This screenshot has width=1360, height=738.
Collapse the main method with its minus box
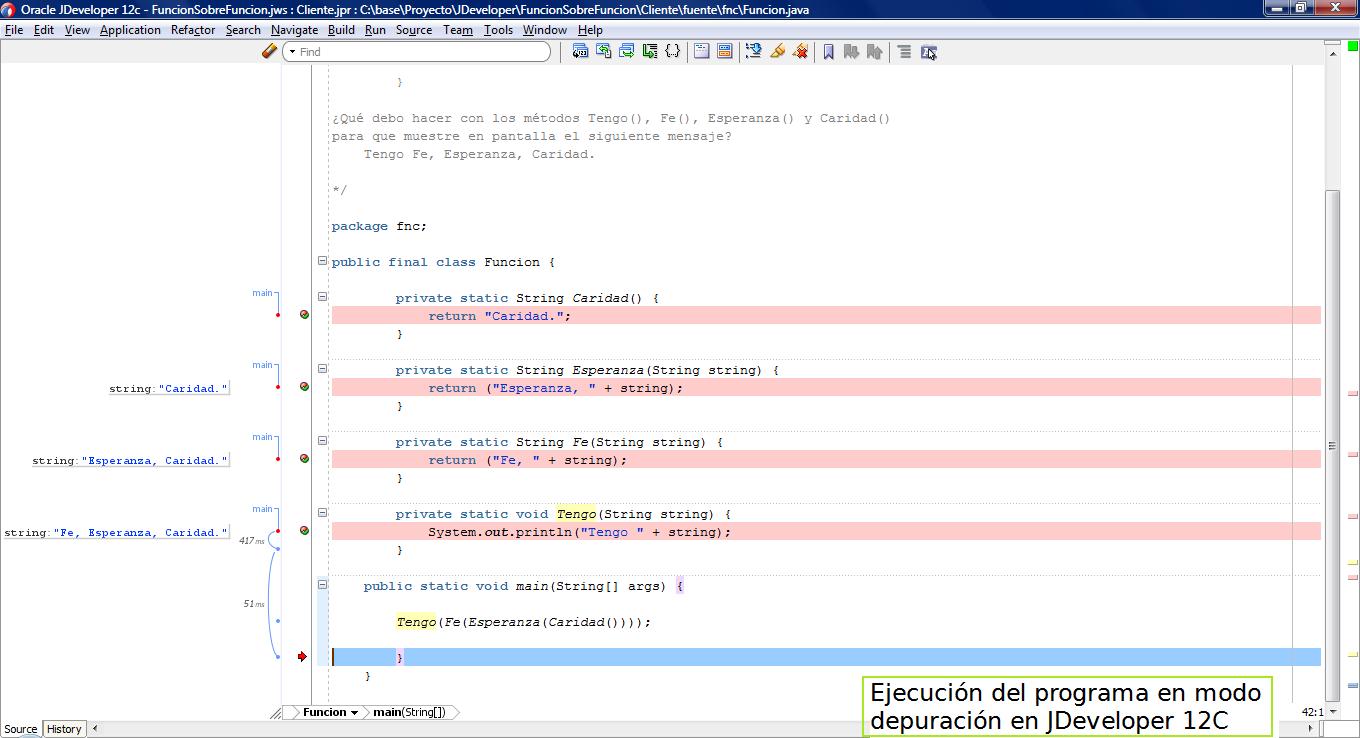click(x=321, y=585)
